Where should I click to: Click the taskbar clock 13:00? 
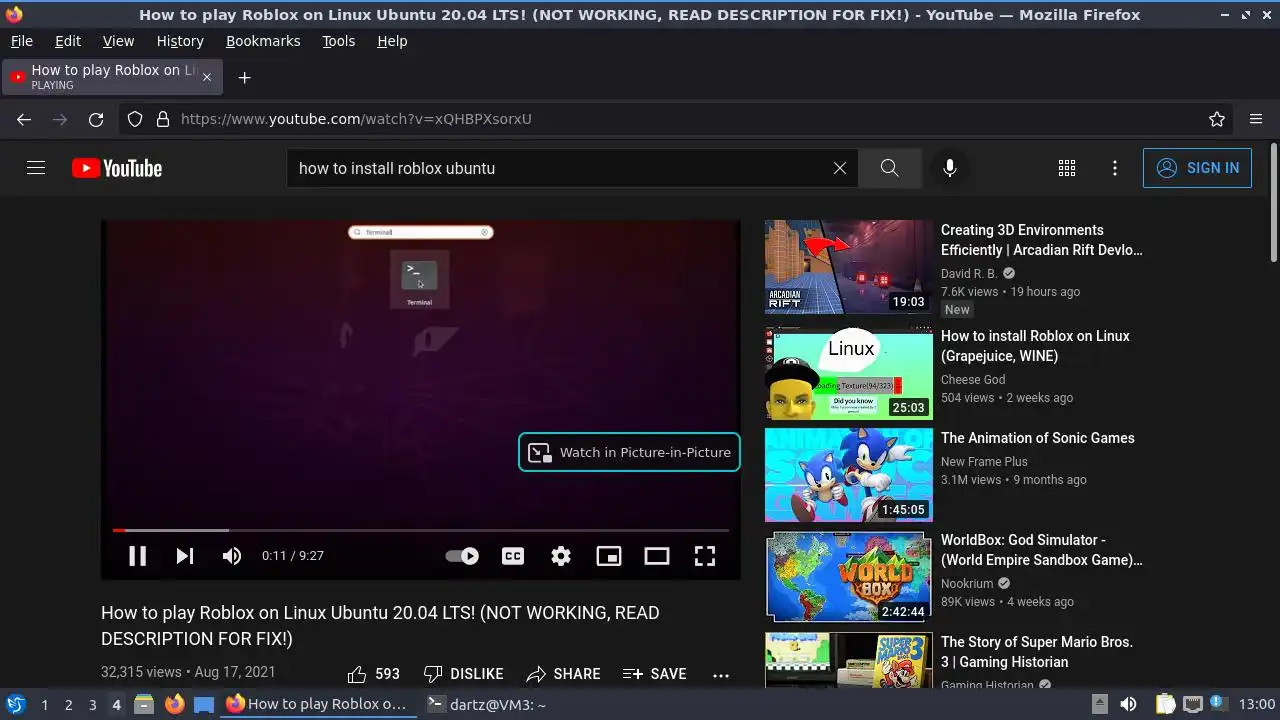click(1257, 704)
